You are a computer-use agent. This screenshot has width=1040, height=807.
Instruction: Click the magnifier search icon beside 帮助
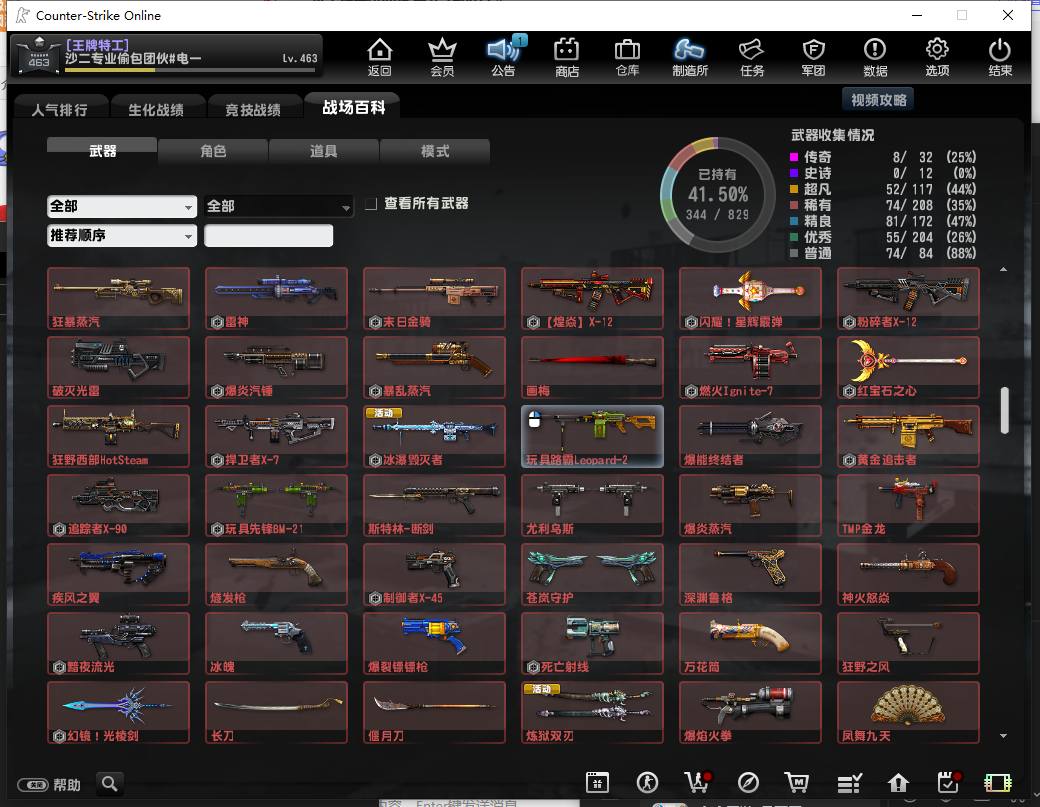109,784
